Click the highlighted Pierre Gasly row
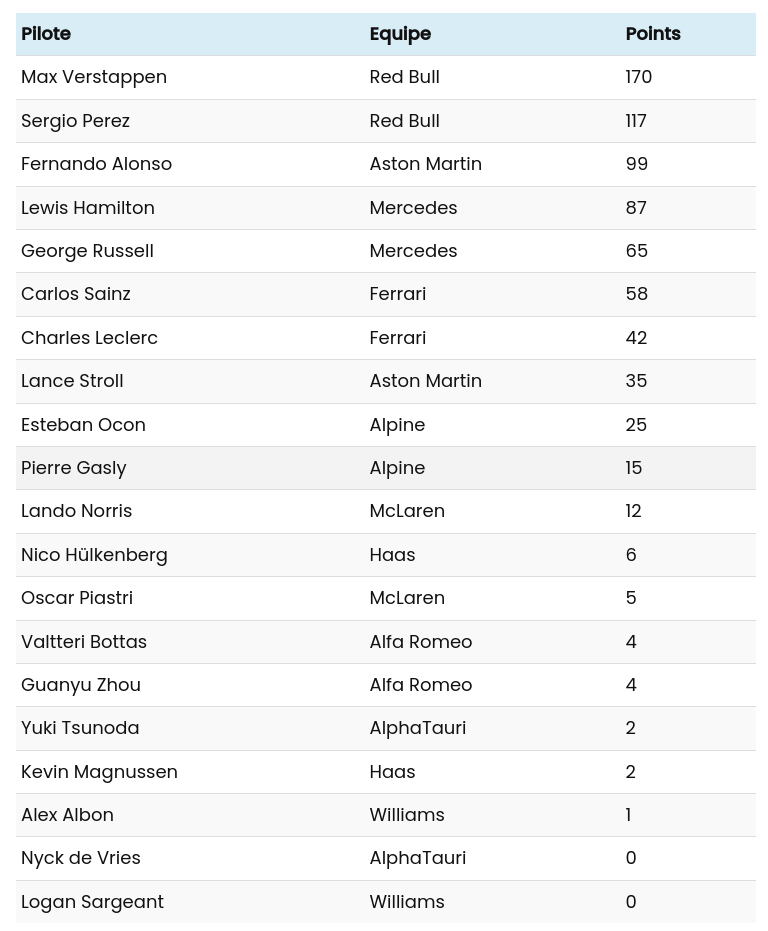Image resolution: width=768 pixels, height=931 pixels. (74, 468)
